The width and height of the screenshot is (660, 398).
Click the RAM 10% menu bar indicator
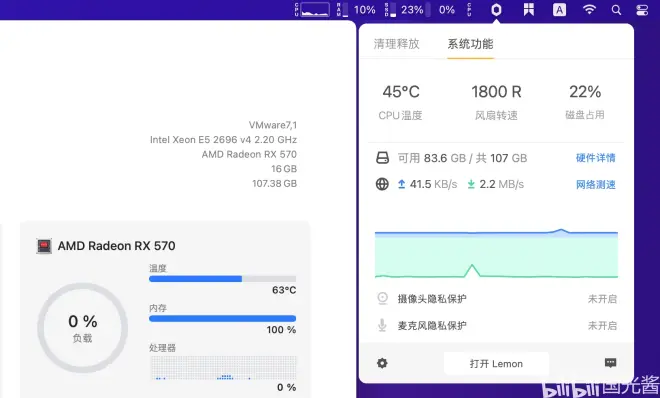pyautogui.click(x=356, y=10)
